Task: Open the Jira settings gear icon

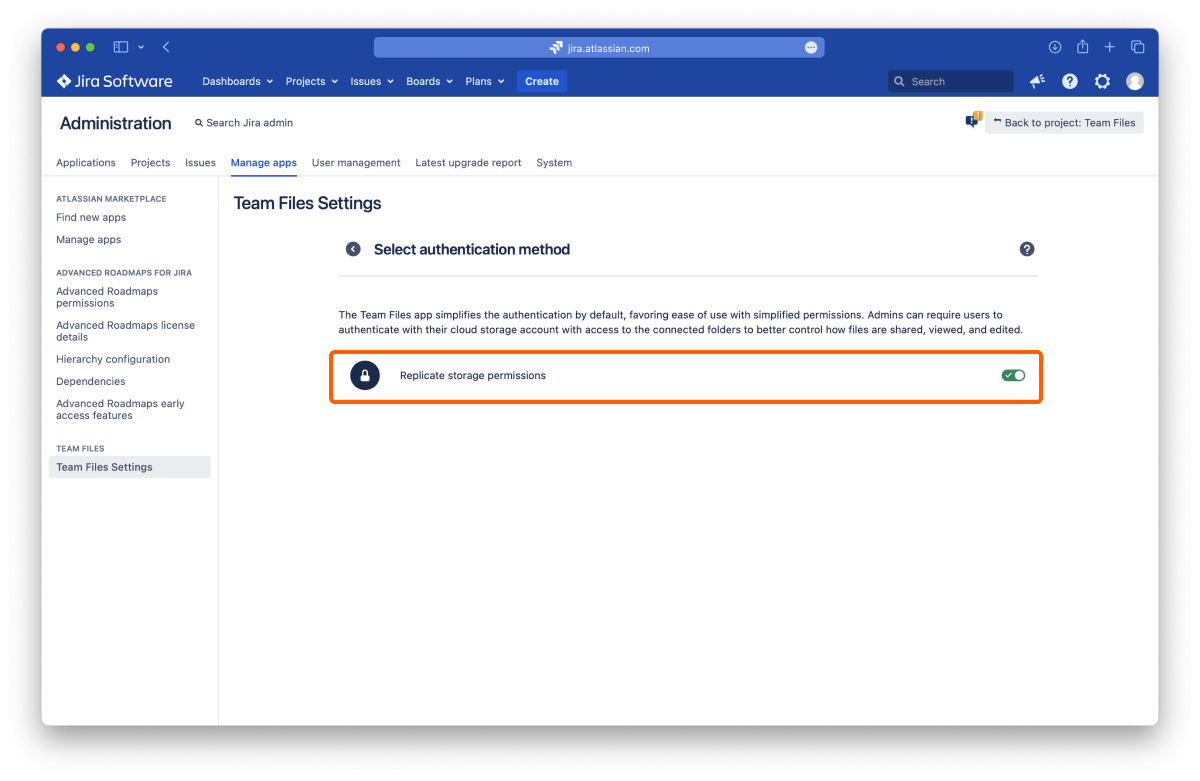Action: tap(1102, 81)
